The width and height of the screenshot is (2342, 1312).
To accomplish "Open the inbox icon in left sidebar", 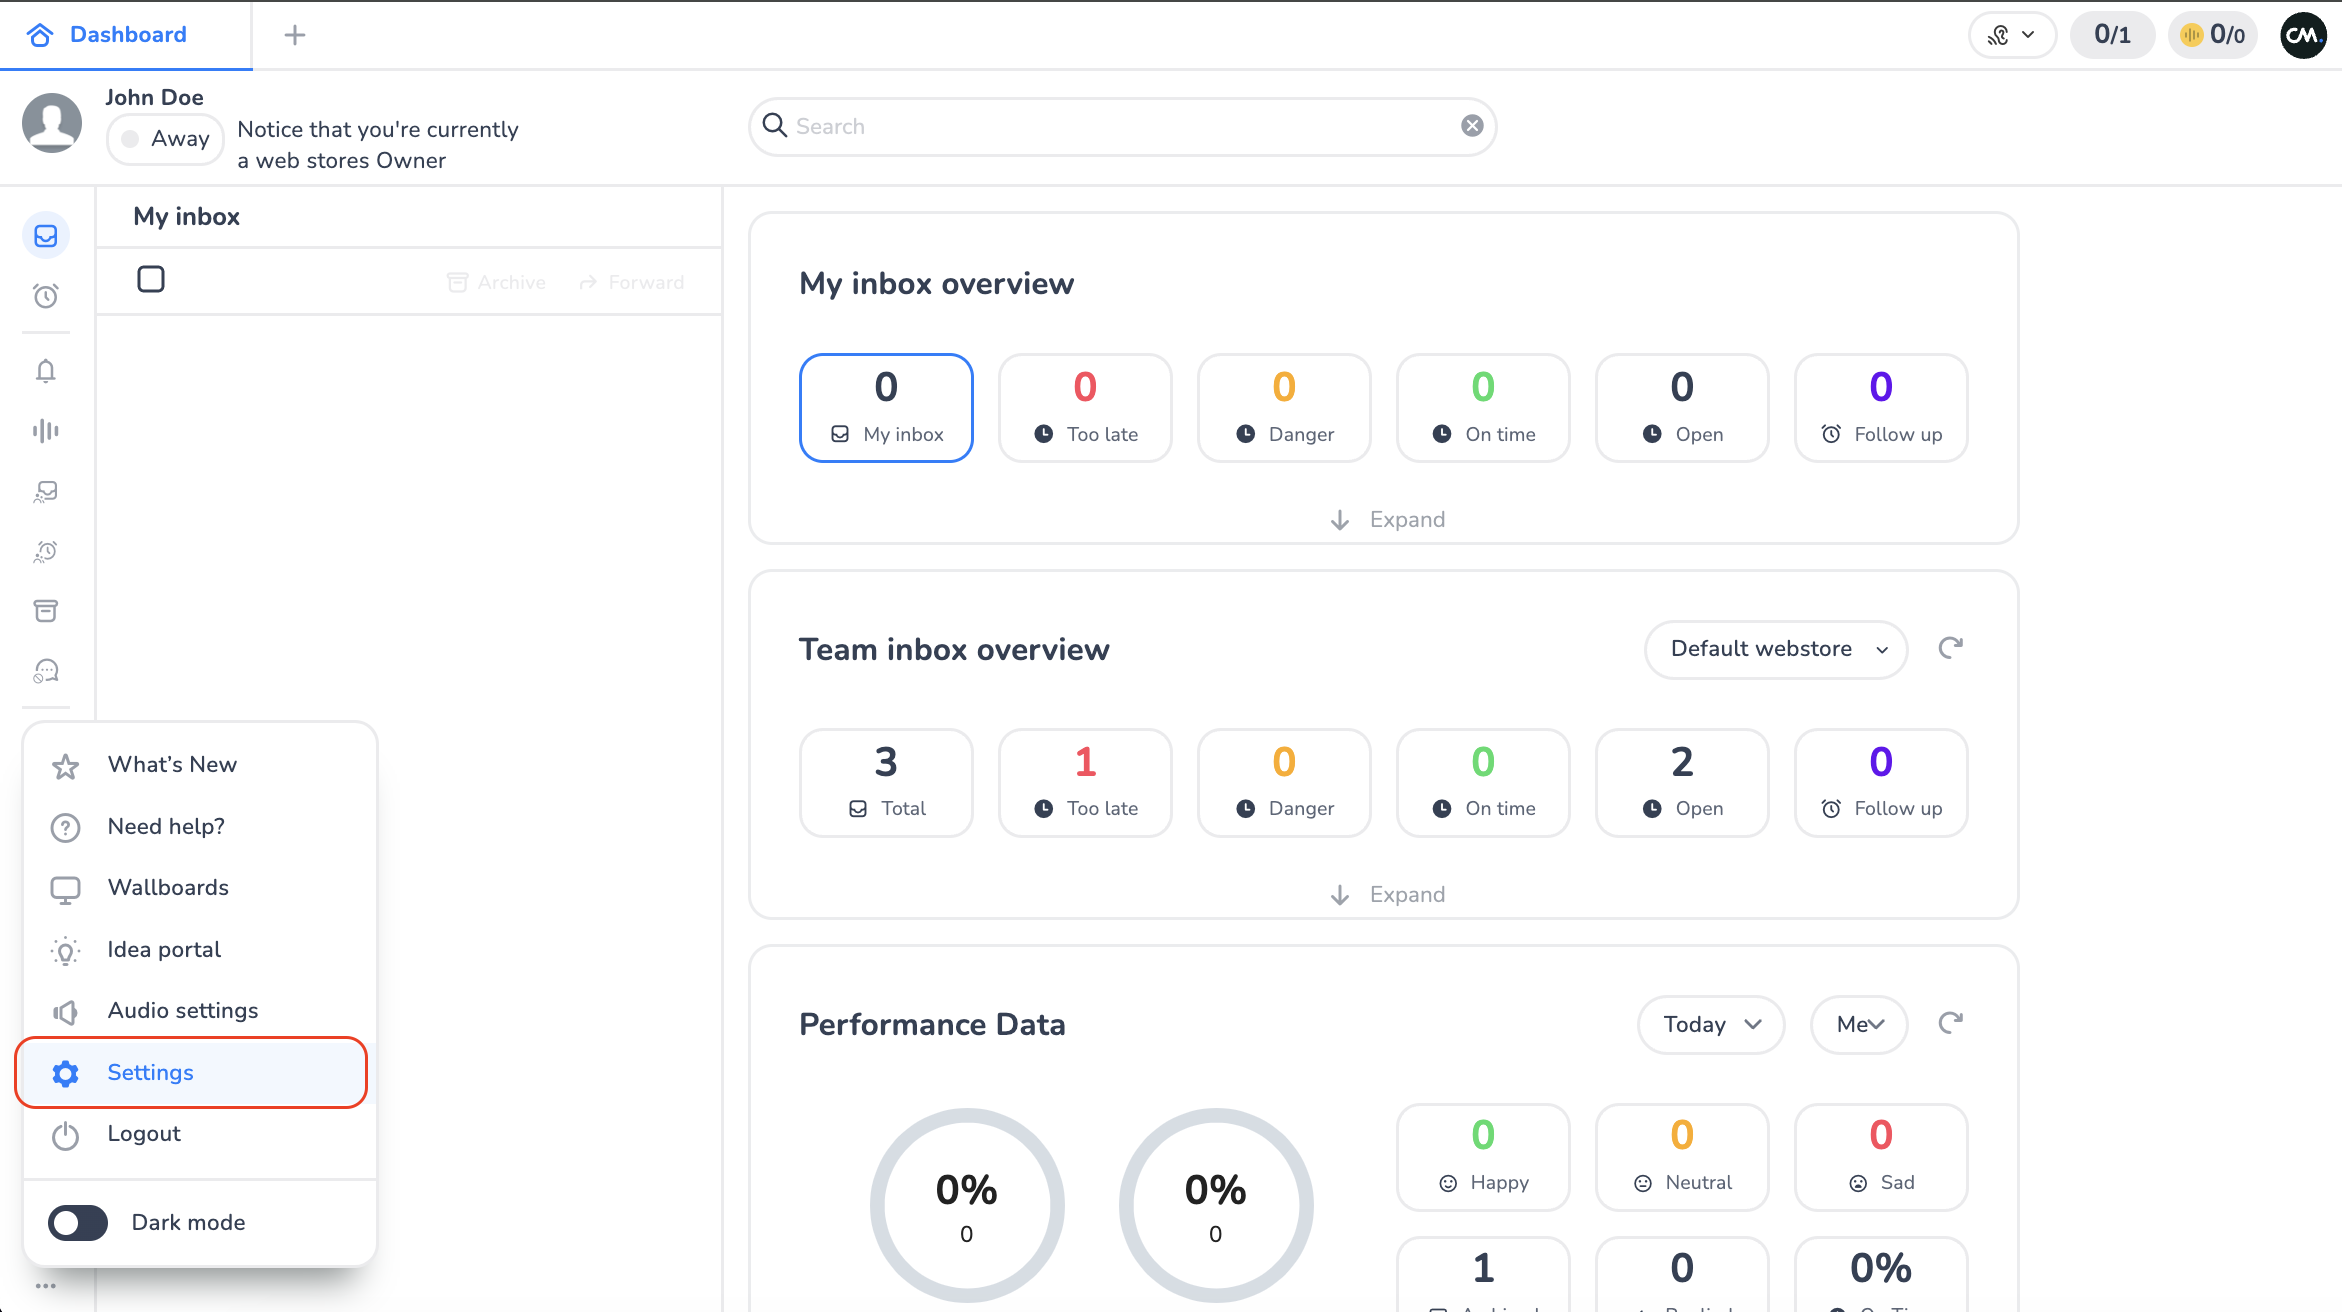I will point(46,236).
